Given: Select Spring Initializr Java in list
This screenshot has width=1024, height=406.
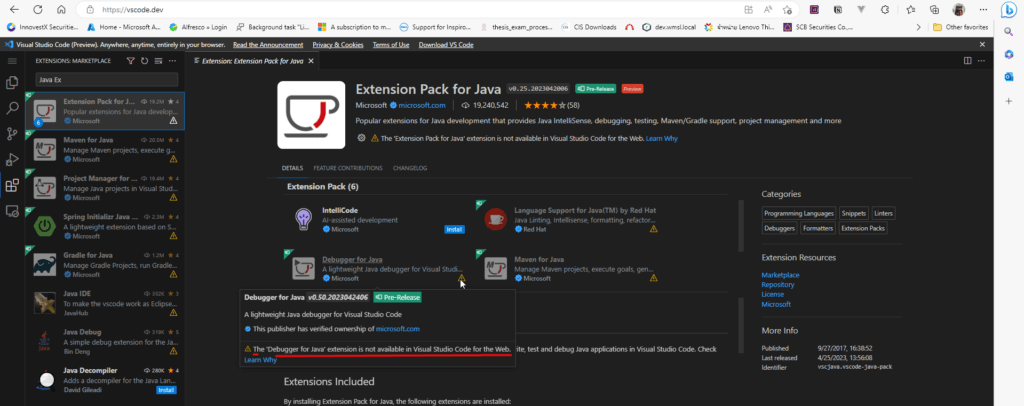Looking at the screenshot, I should (x=105, y=226).
